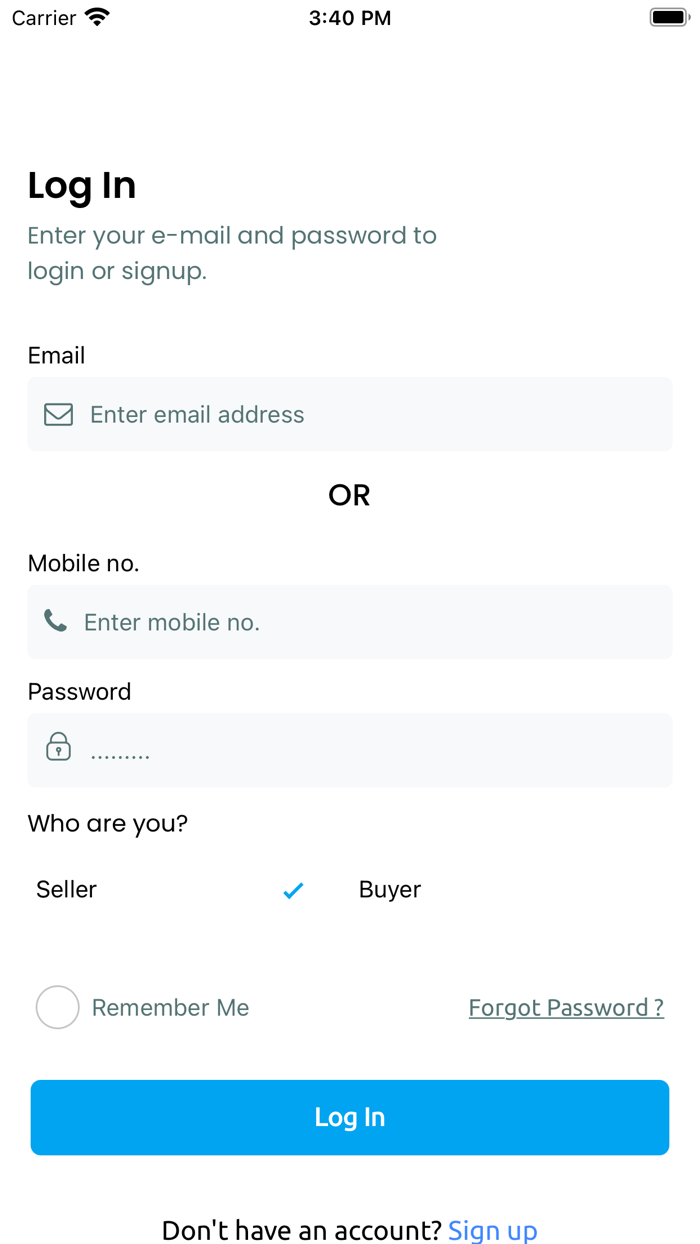Click the Log In page heading
The image size is (700, 1244).
point(81,185)
